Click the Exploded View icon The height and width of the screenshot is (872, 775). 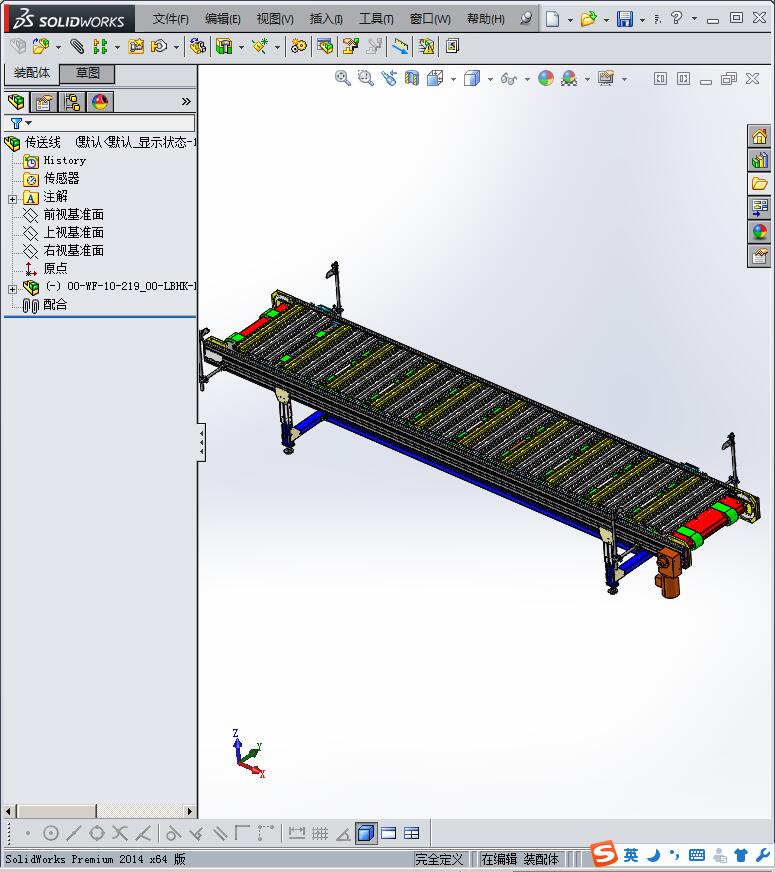(350, 46)
